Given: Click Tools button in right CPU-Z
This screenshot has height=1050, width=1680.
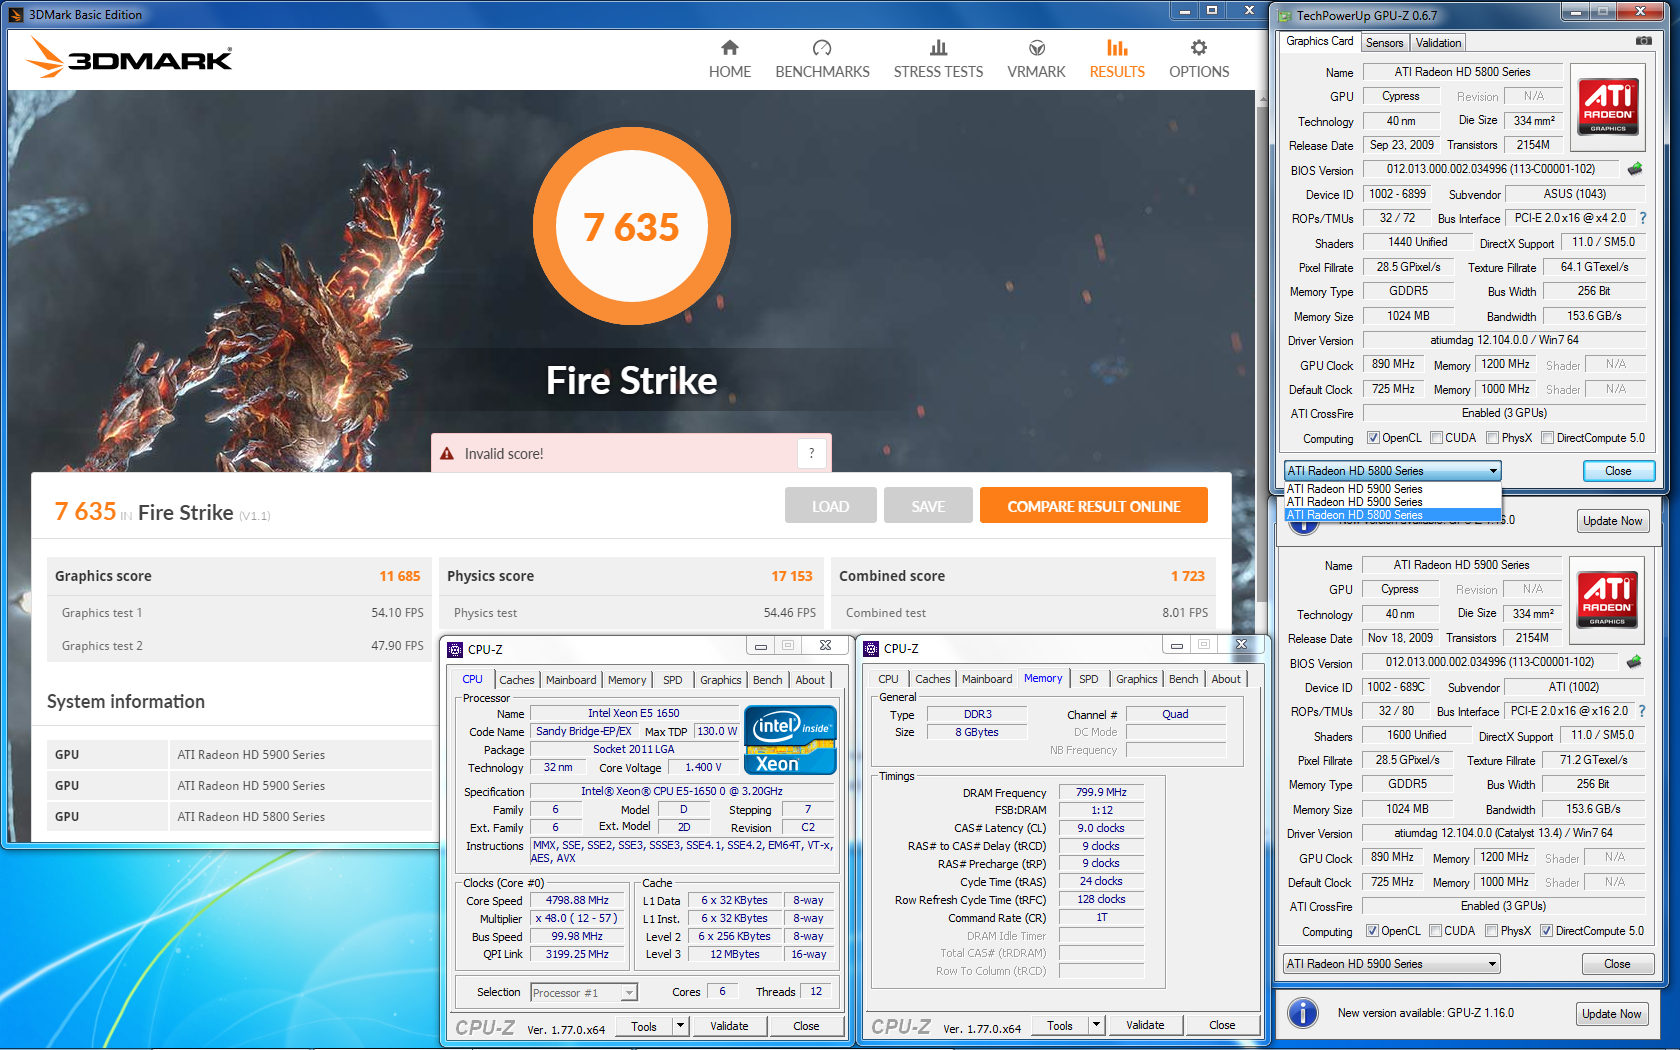Looking at the screenshot, I should (x=1060, y=1025).
